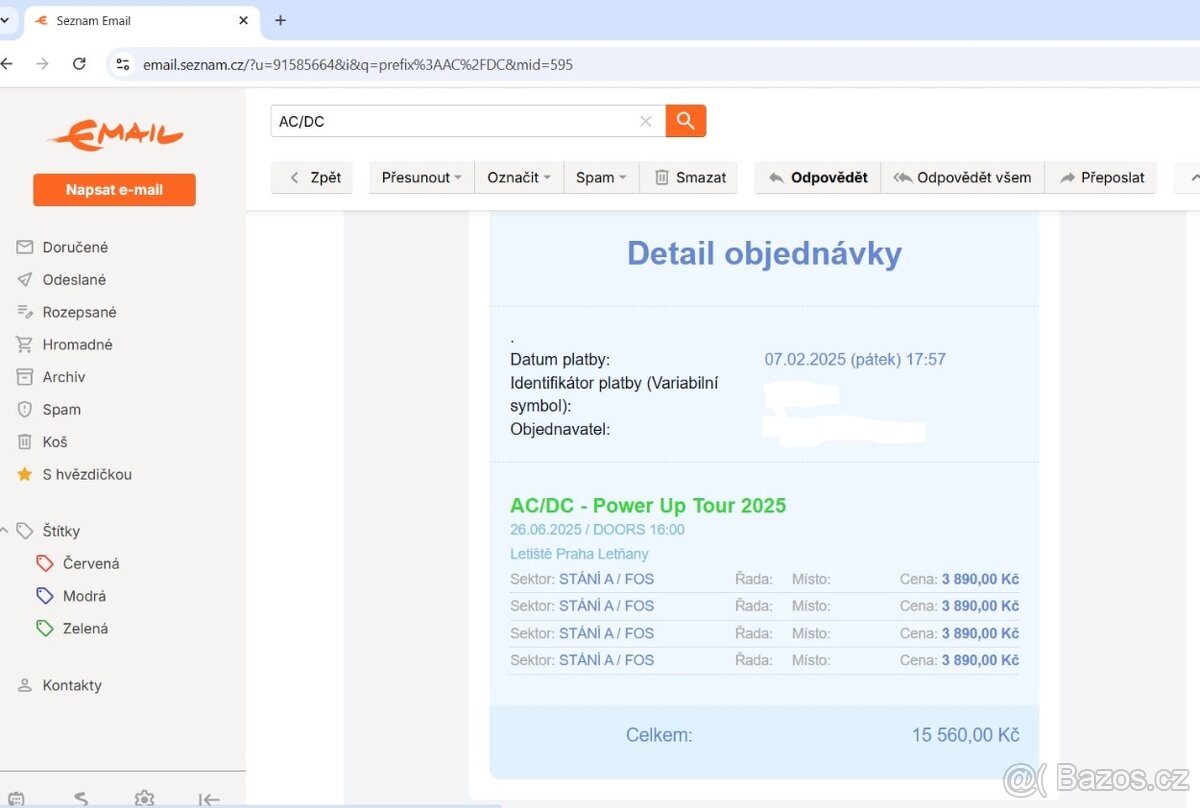Forward the email with Přeposlat
This screenshot has width=1200, height=808.
pos(1101,177)
